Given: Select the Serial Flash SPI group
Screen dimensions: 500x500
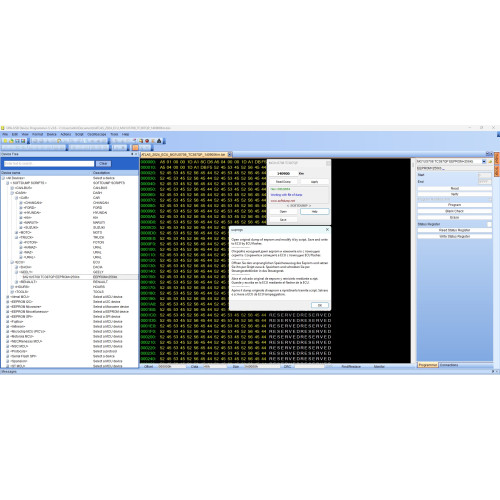Looking at the screenshot, I should 23,356.
